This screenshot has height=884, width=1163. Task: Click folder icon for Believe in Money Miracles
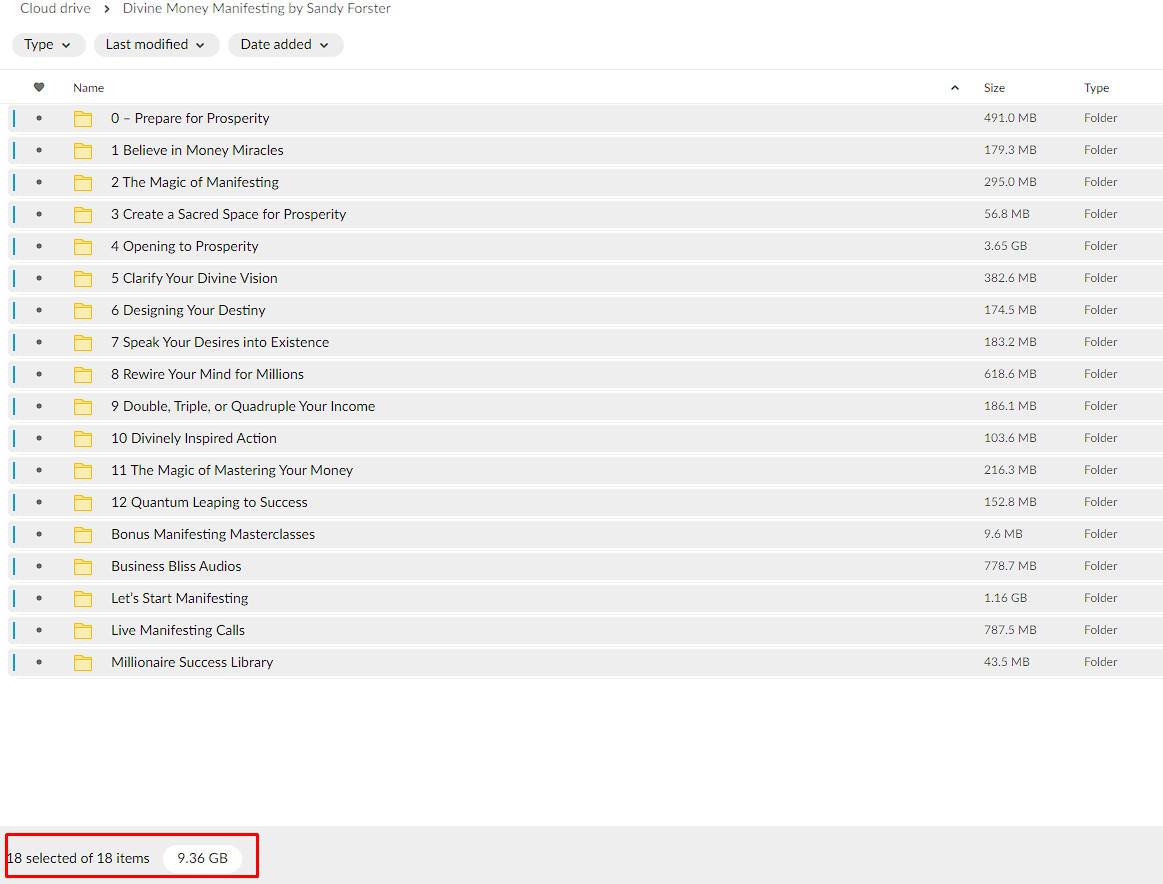(x=83, y=150)
